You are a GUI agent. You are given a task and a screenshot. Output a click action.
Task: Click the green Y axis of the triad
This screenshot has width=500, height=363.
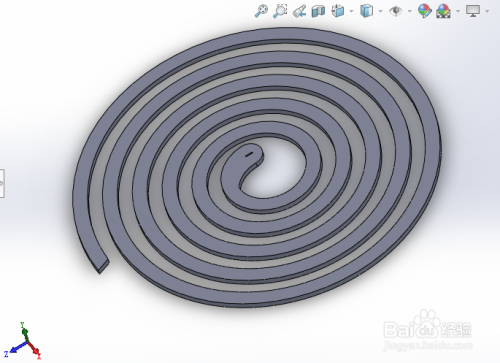point(24,331)
